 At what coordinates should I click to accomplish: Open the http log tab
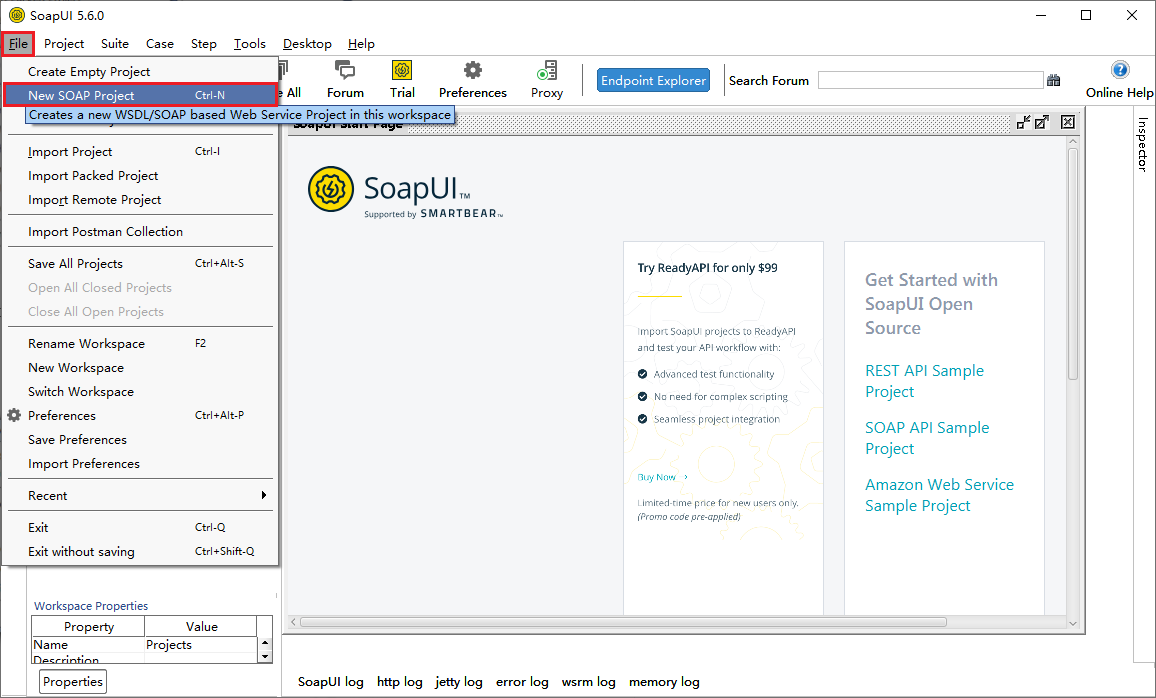(400, 682)
